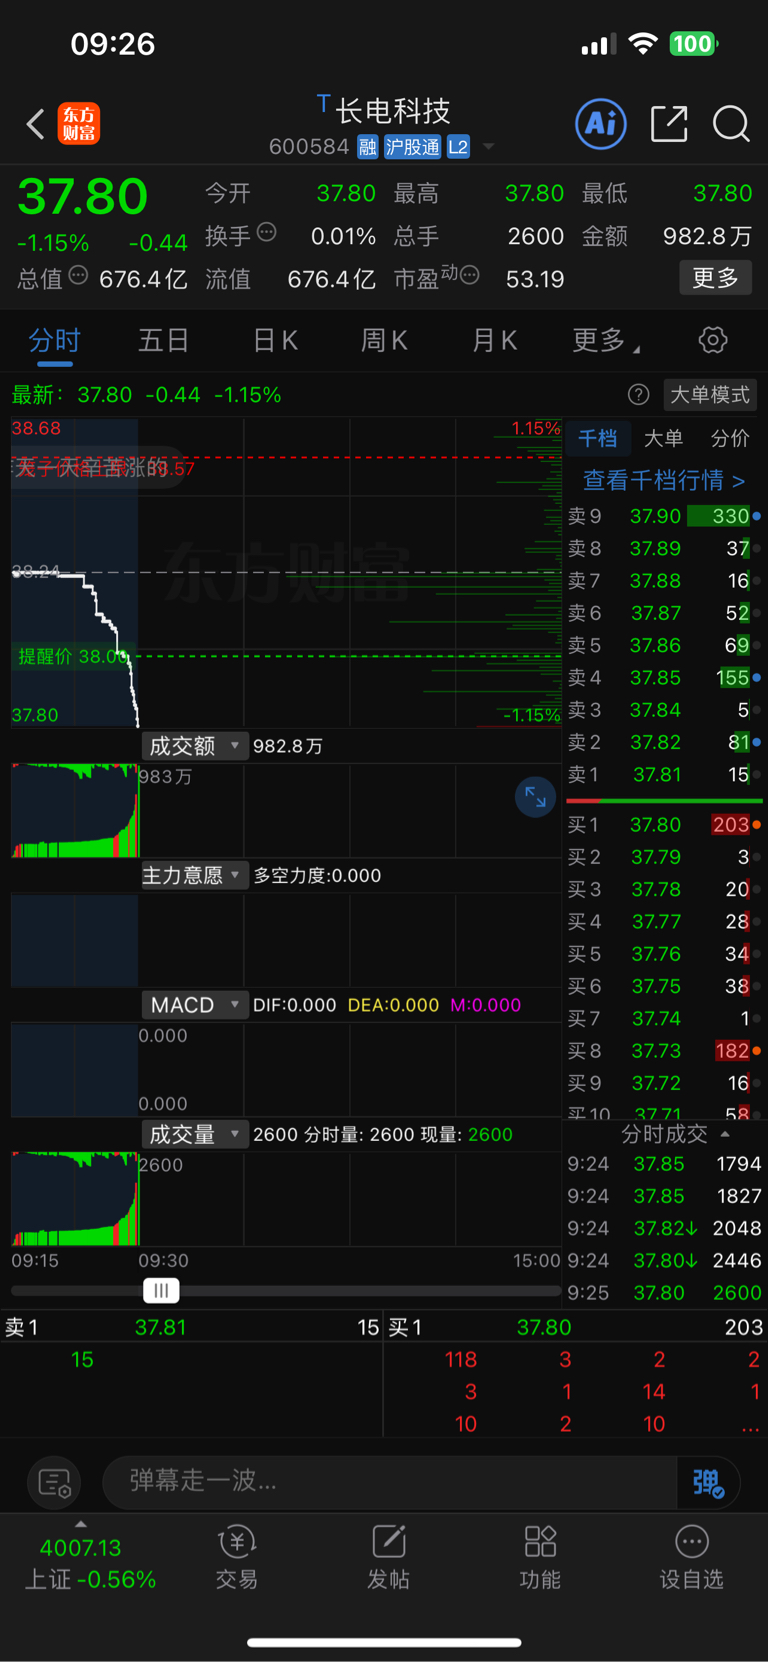Screen dimensions: 768x1662
Task: Open chart settings gear icon
Action: (713, 340)
